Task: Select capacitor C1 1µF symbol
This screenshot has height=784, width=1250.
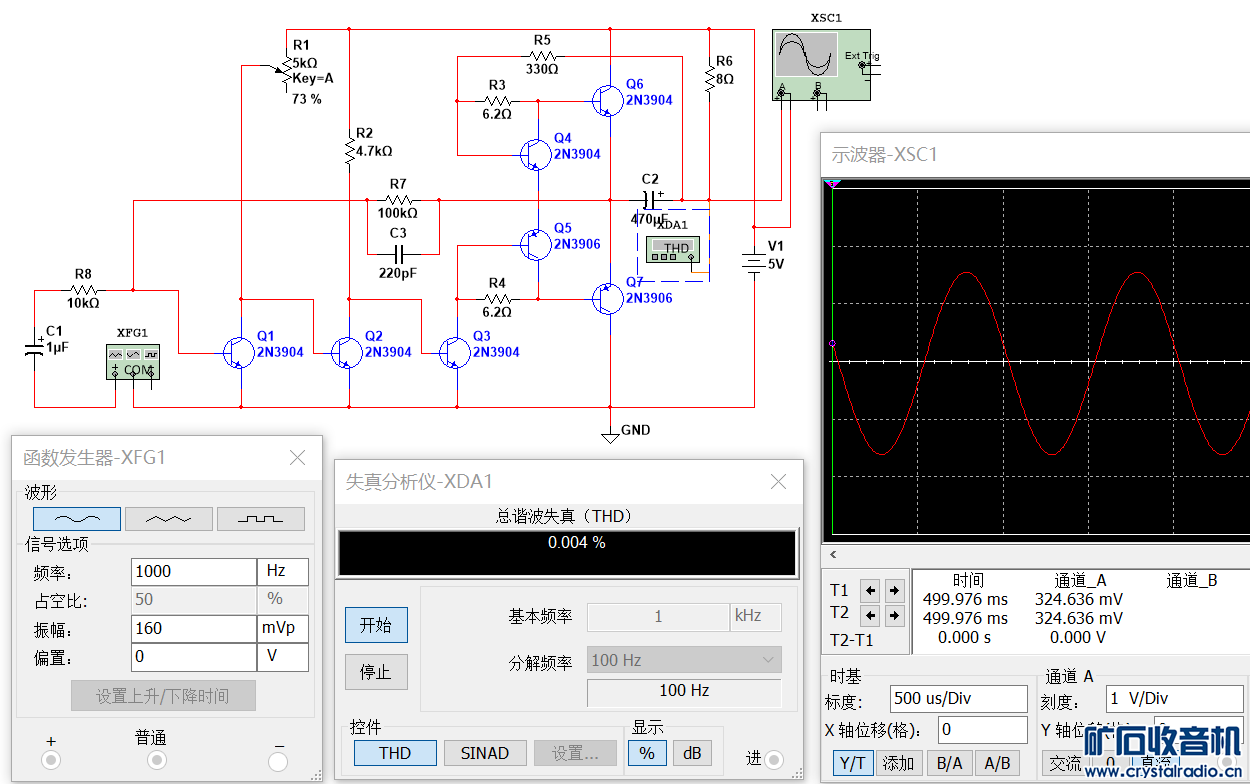Action: pyautogui.click(x=35, y=348)
